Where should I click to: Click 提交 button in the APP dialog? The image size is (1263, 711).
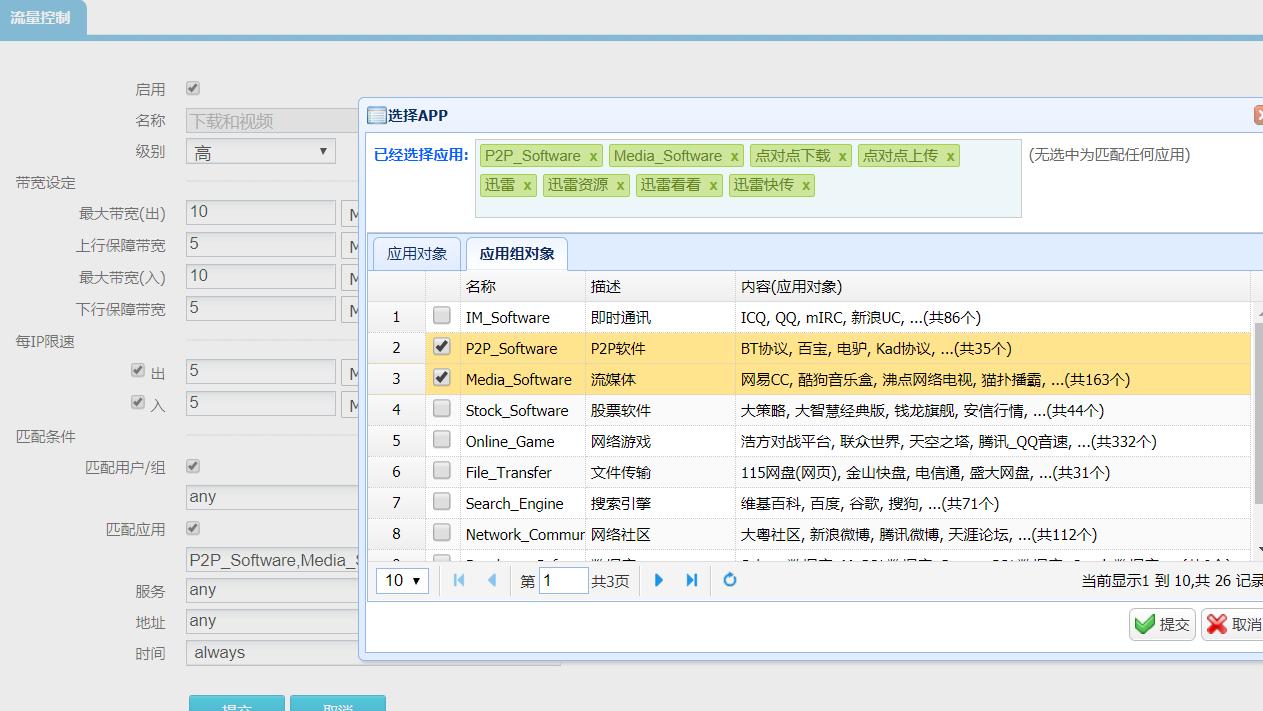click(x=1162, y=625)
